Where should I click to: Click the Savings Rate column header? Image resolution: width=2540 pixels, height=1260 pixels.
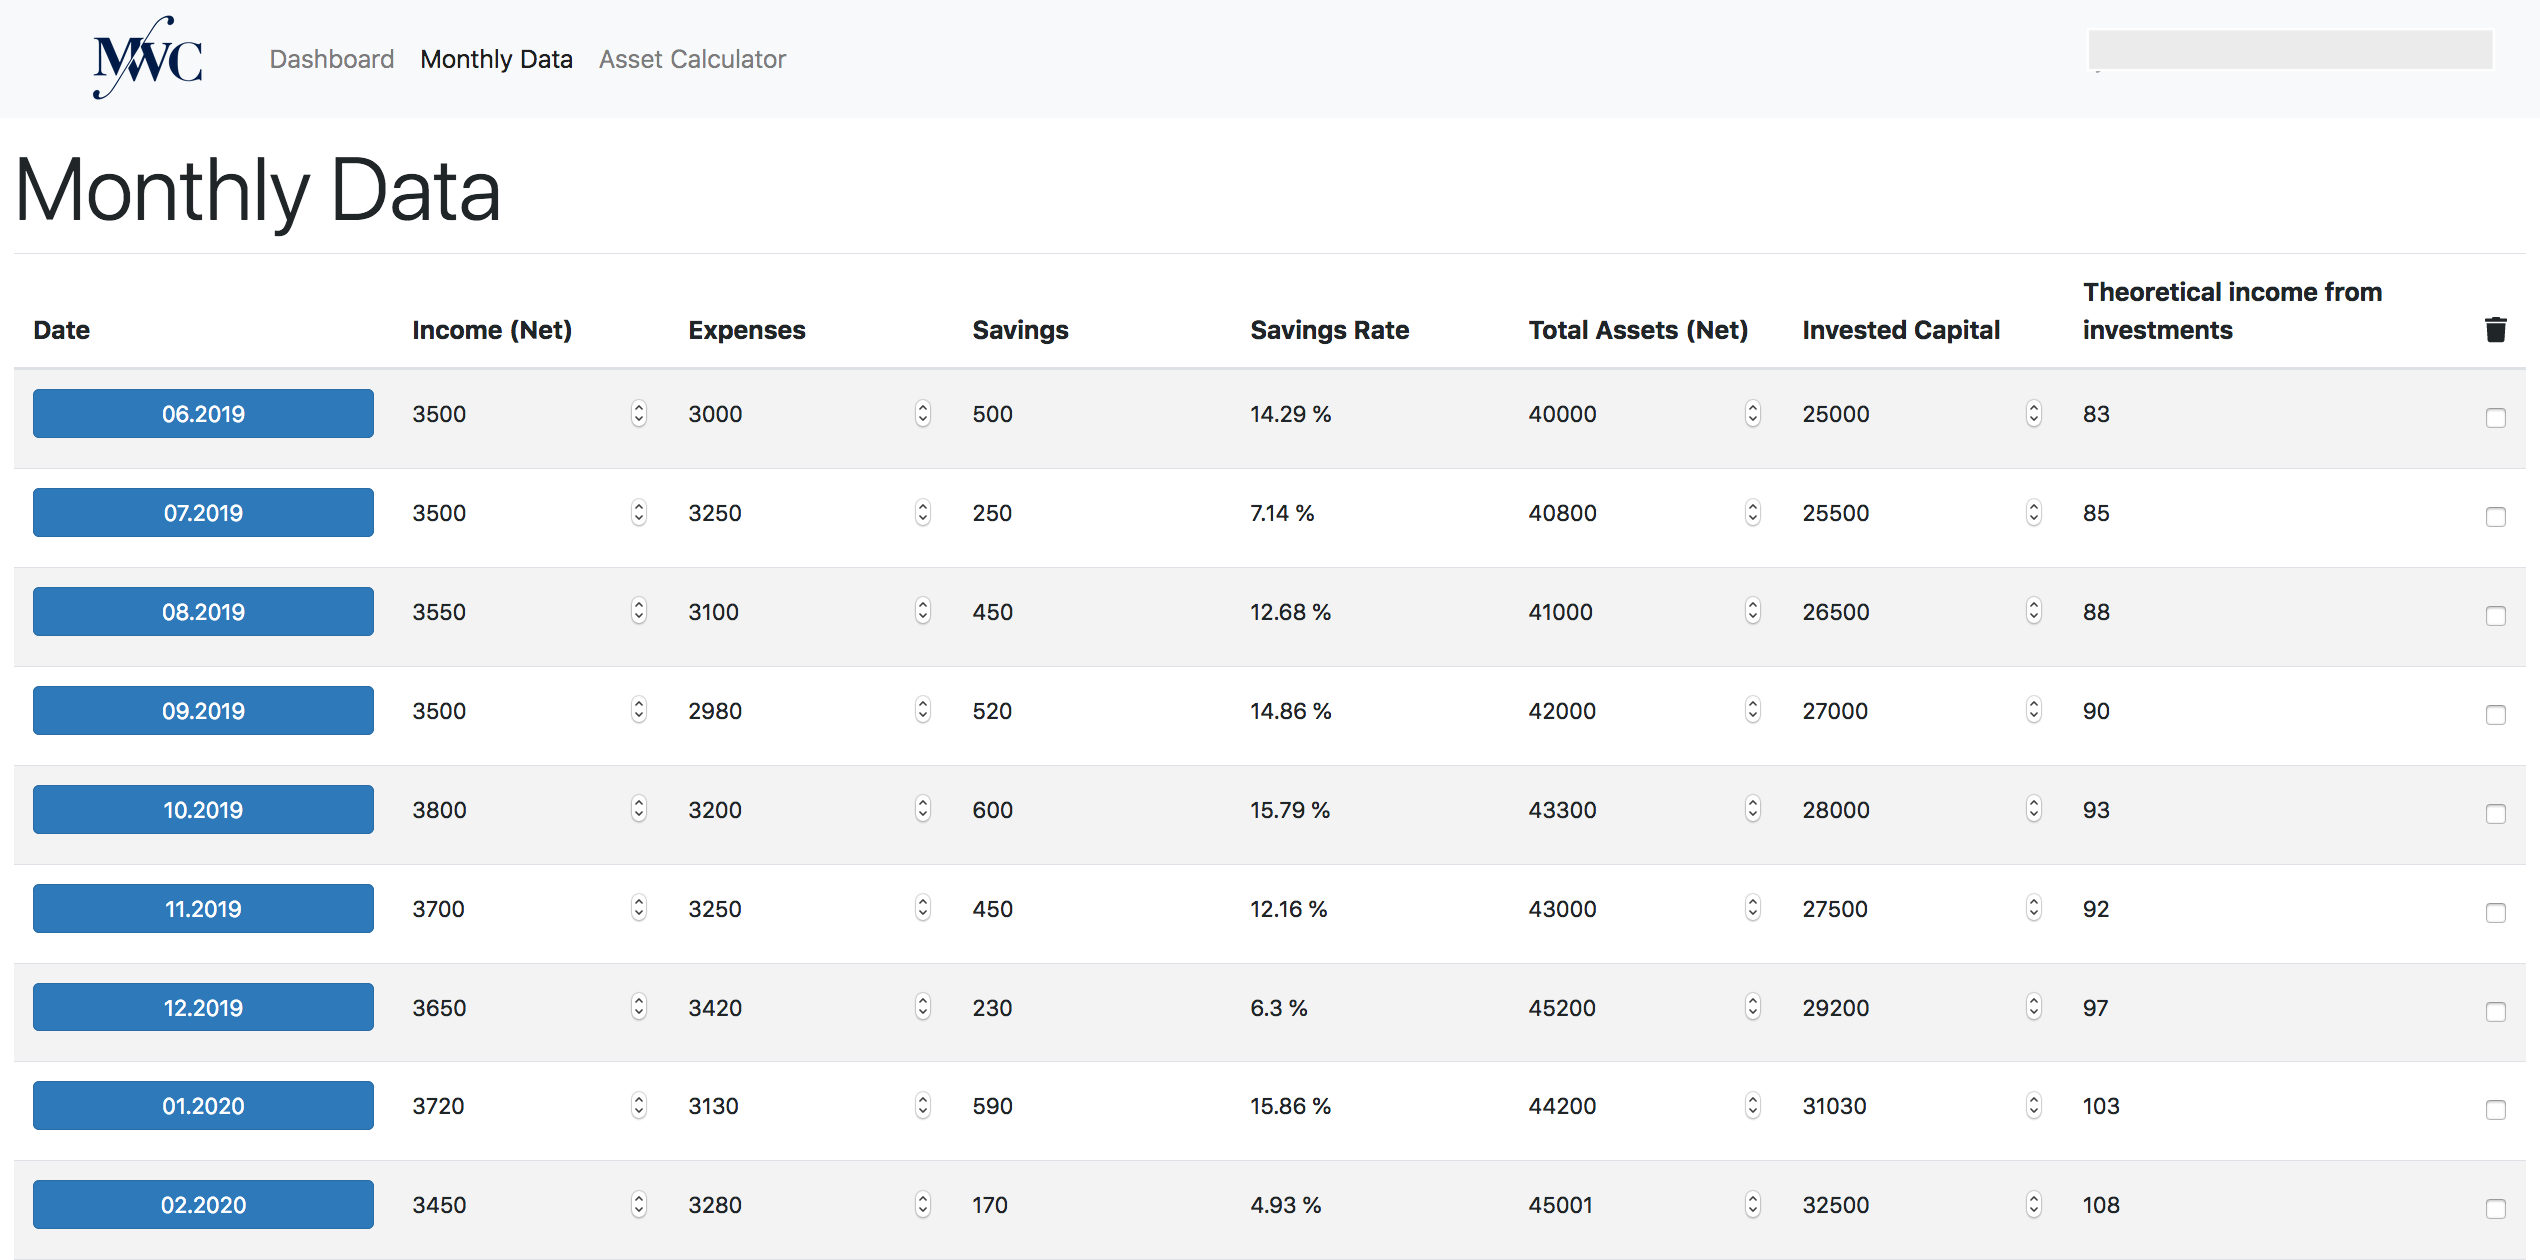(x=1329, y=330)
